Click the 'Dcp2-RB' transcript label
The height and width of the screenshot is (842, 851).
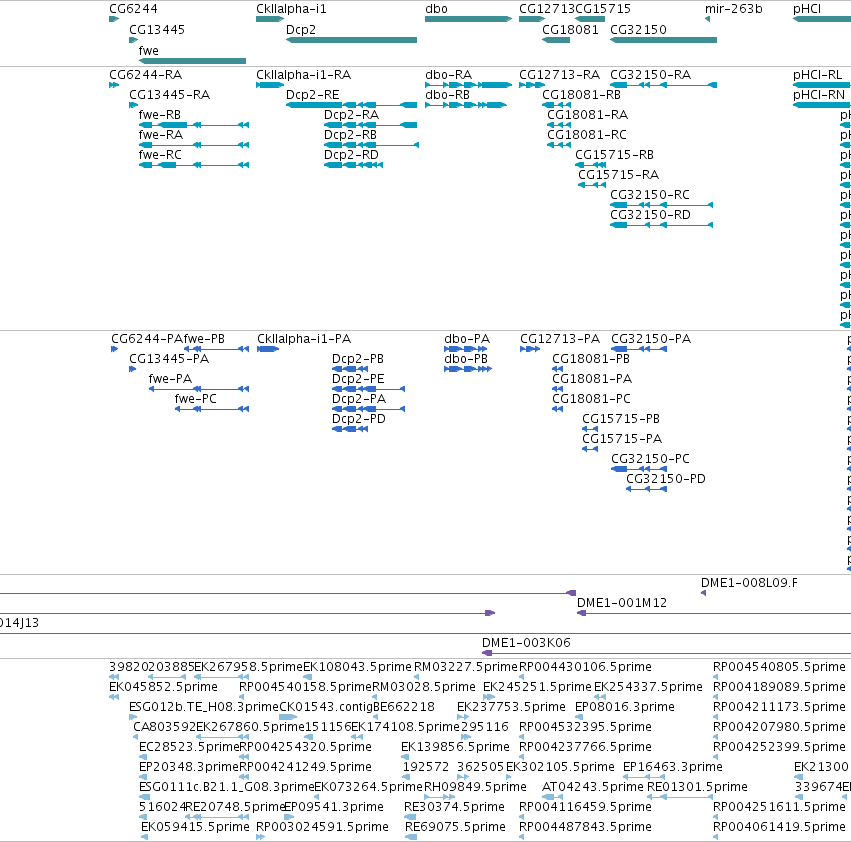(x=351, y=135)
